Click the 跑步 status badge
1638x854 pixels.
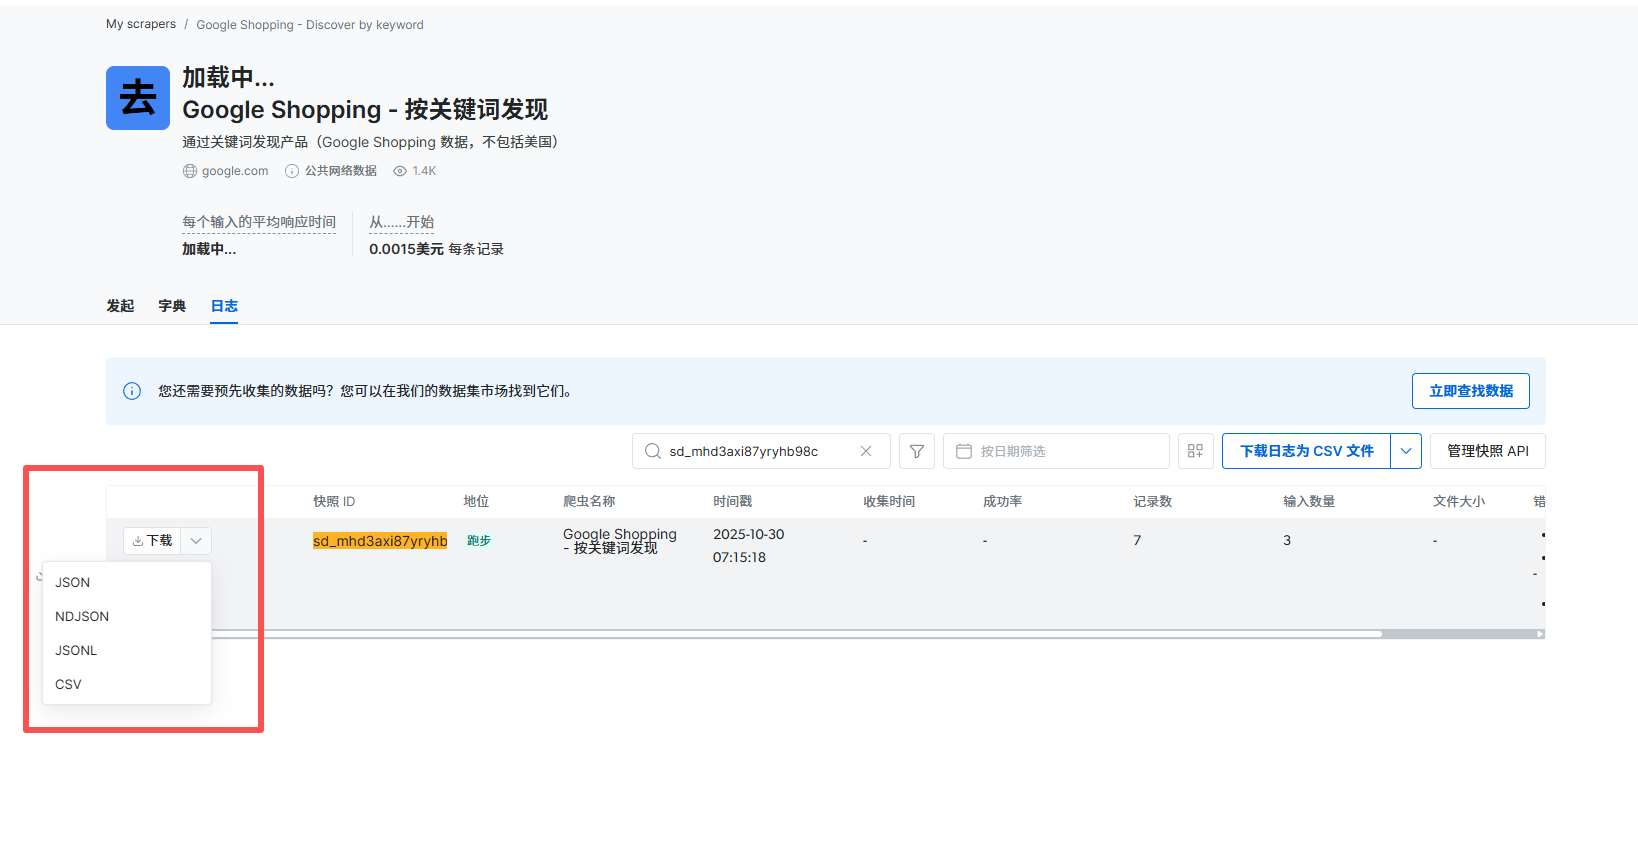coord(479,540)
